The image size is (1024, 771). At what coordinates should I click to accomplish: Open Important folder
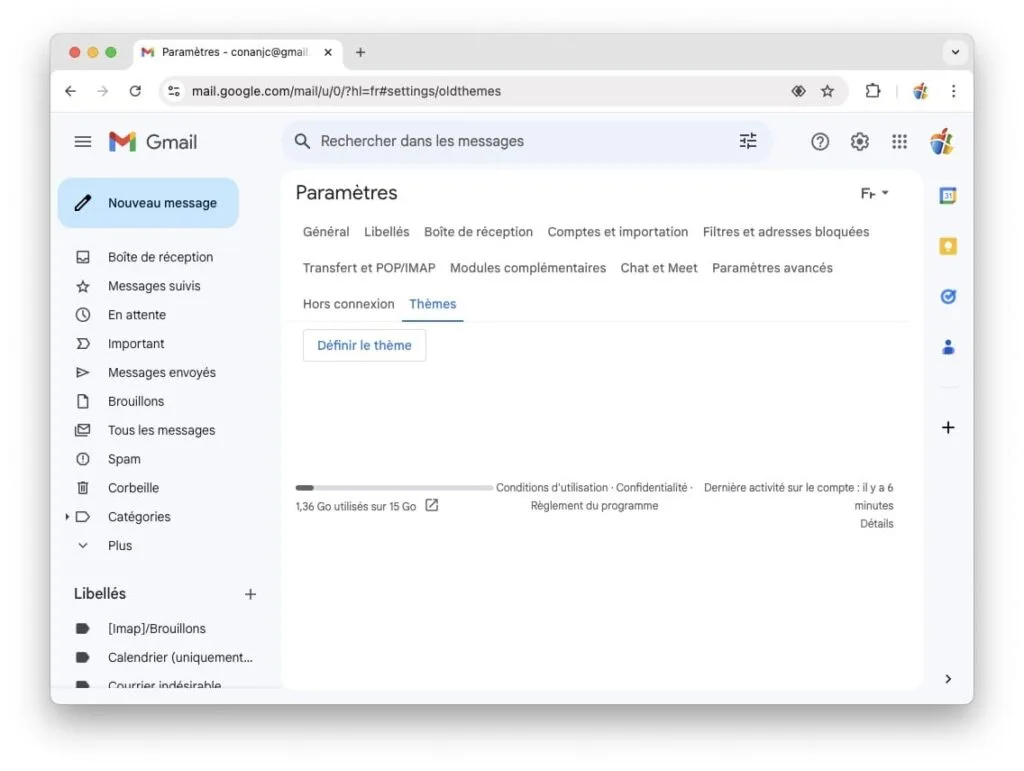tap(136, 343)
